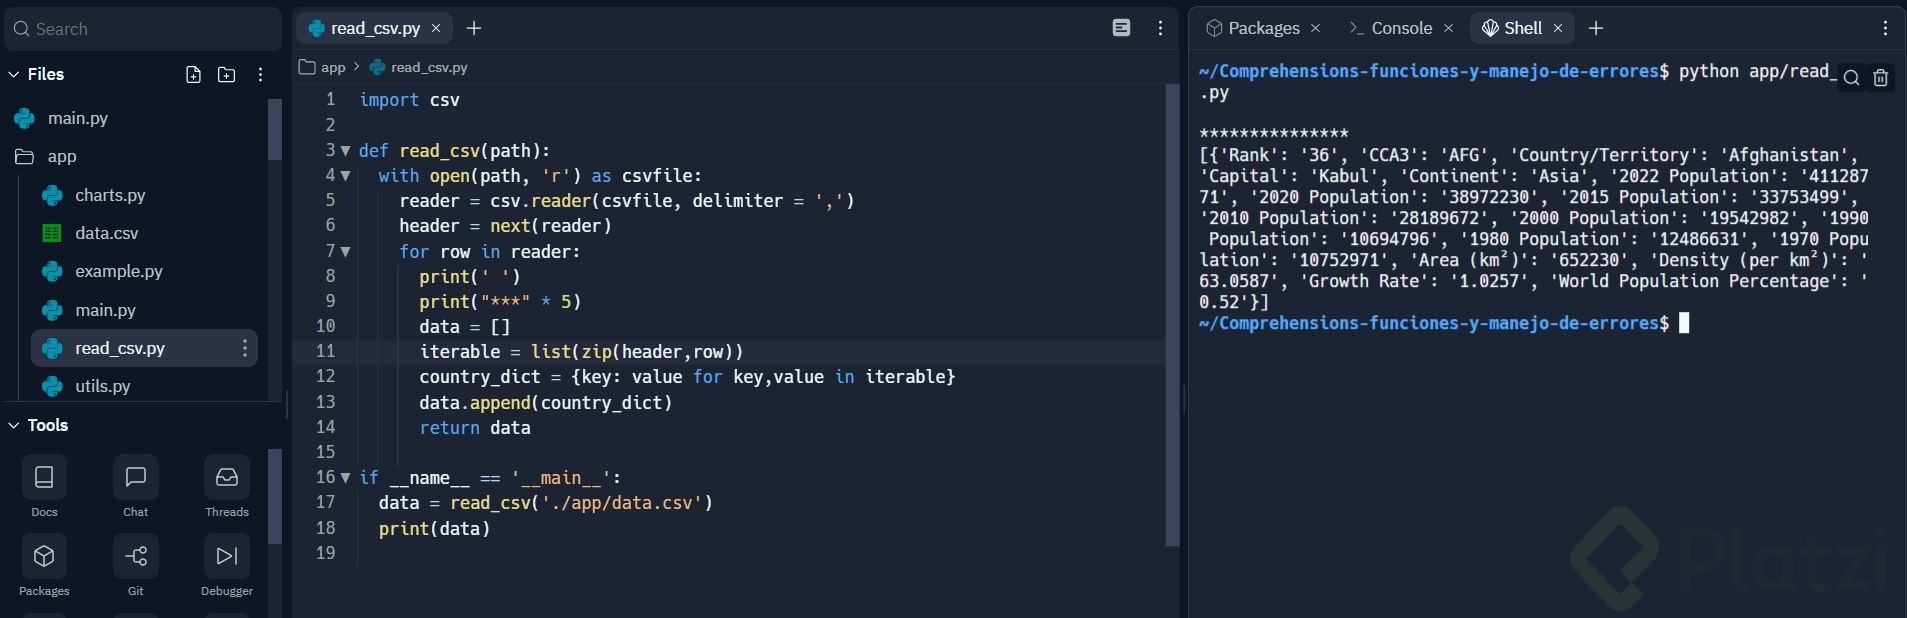Open the Chat tool
The image size is (1907, 618).
[x=135, y=478]
